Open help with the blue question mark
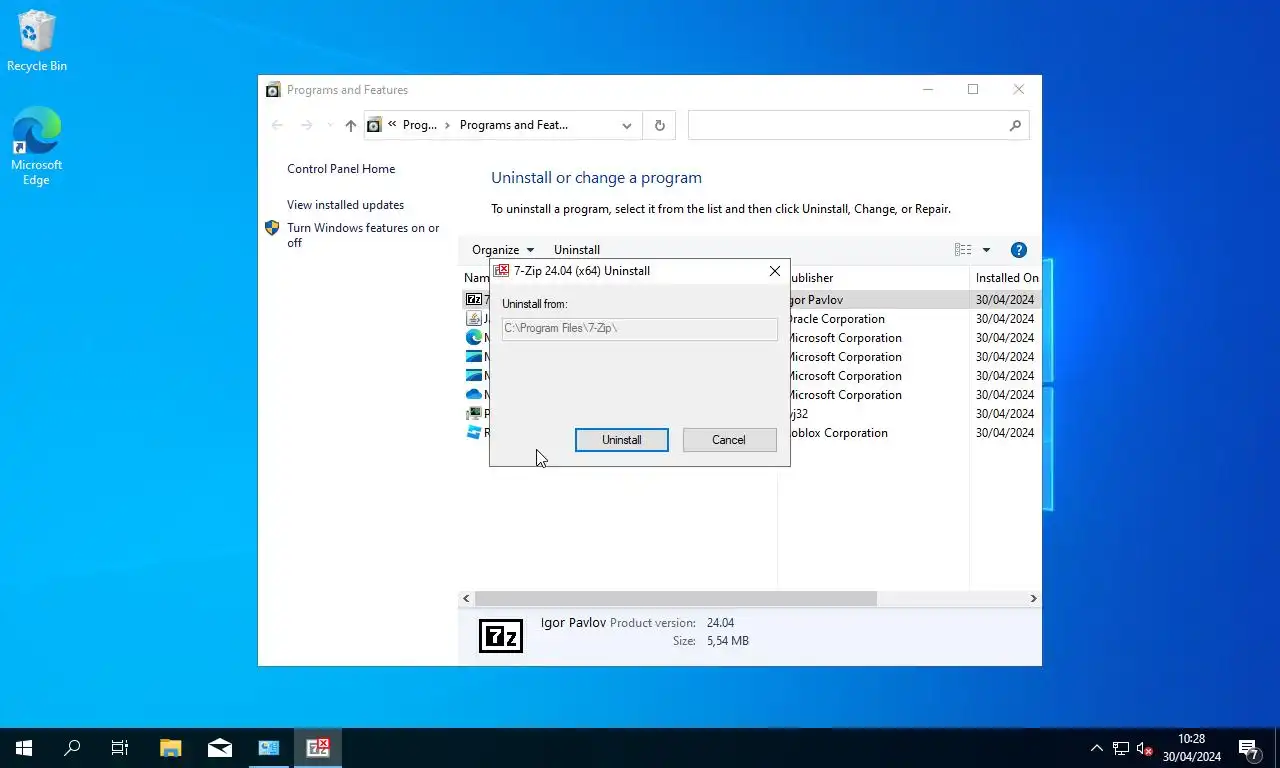The image size is (1280, 768). click(x=1019, y=250)
